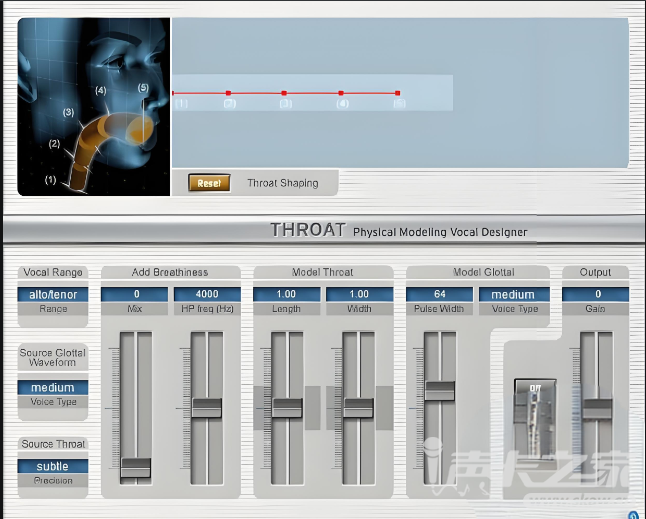The width and height of the screenshot is (646, 519).
Task: Click the Vocal Range section header
Action: coord(53,272)
